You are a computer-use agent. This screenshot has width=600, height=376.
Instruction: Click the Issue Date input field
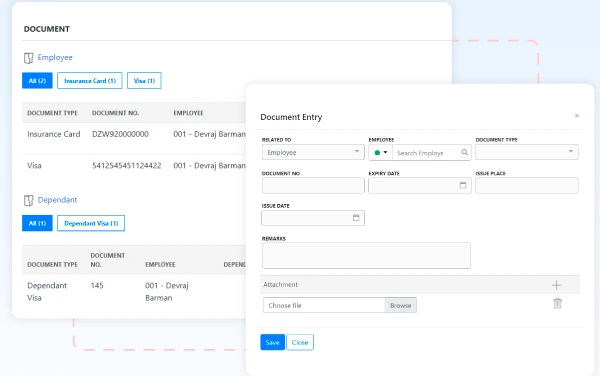313,218
